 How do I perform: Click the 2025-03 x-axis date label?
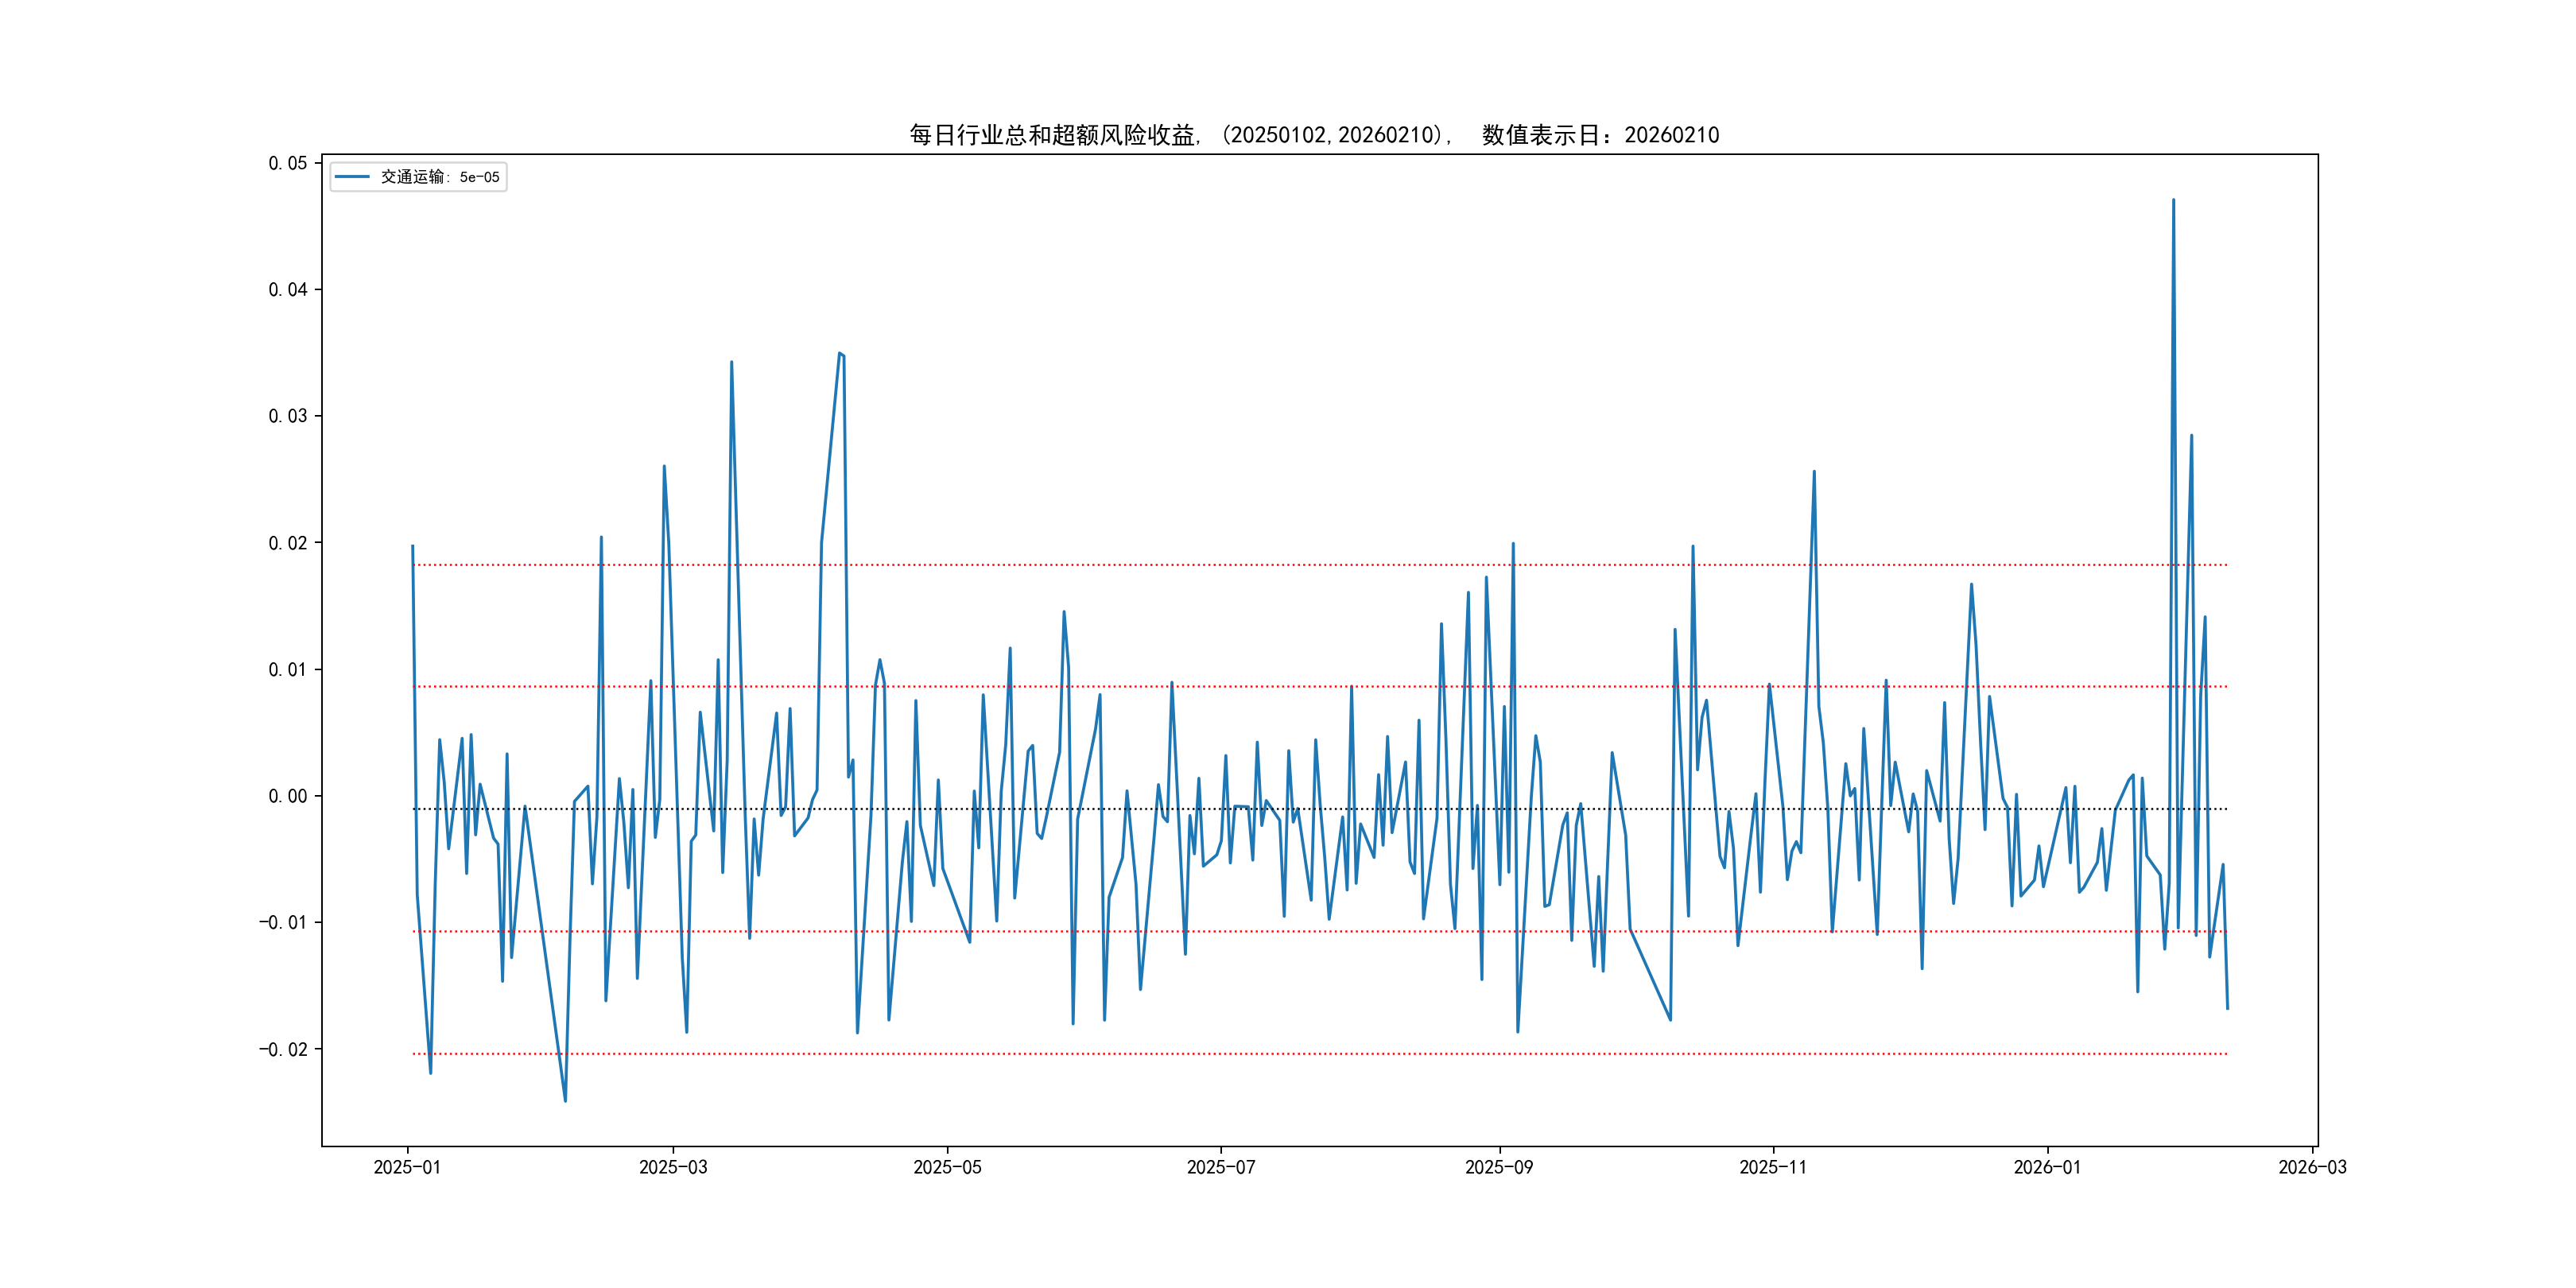[673, 1167]
